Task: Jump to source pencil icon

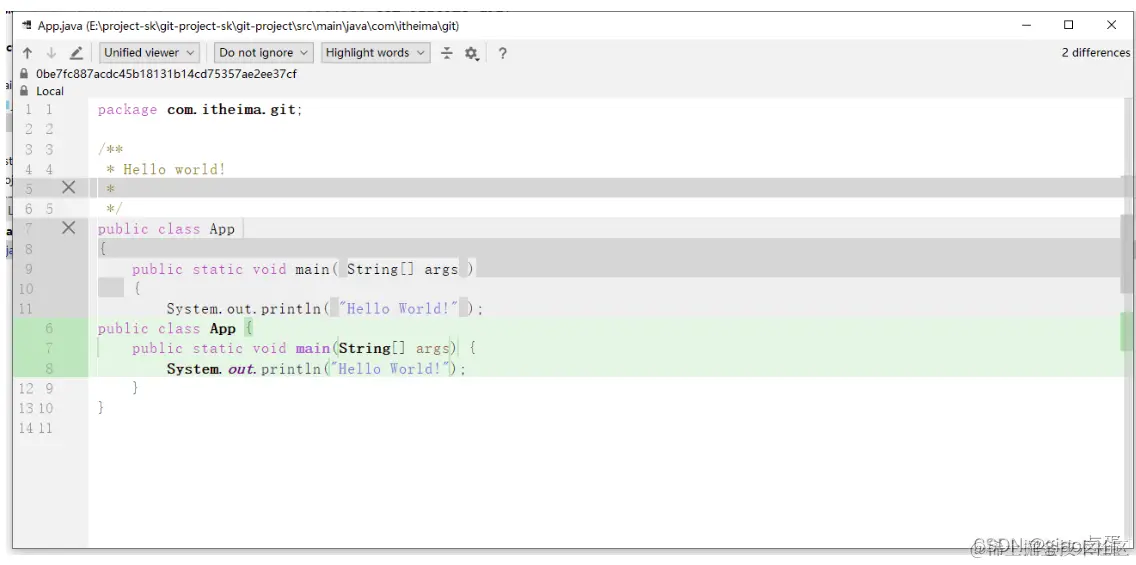Action: tap(76, 53)
